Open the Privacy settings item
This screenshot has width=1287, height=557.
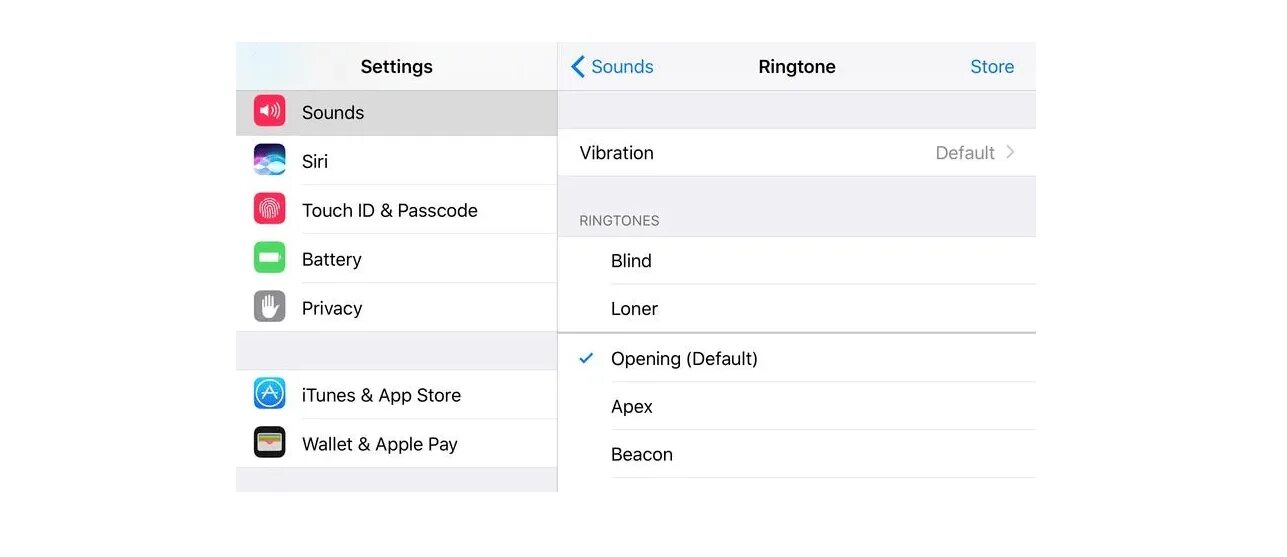[x=332, y=308]
